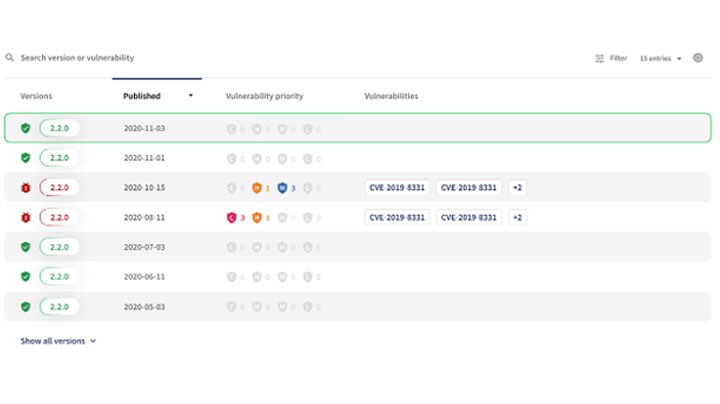Click orange high-priority shield in 2020-08-11 row
Screen dimensions: 720x404
(257, 218)
